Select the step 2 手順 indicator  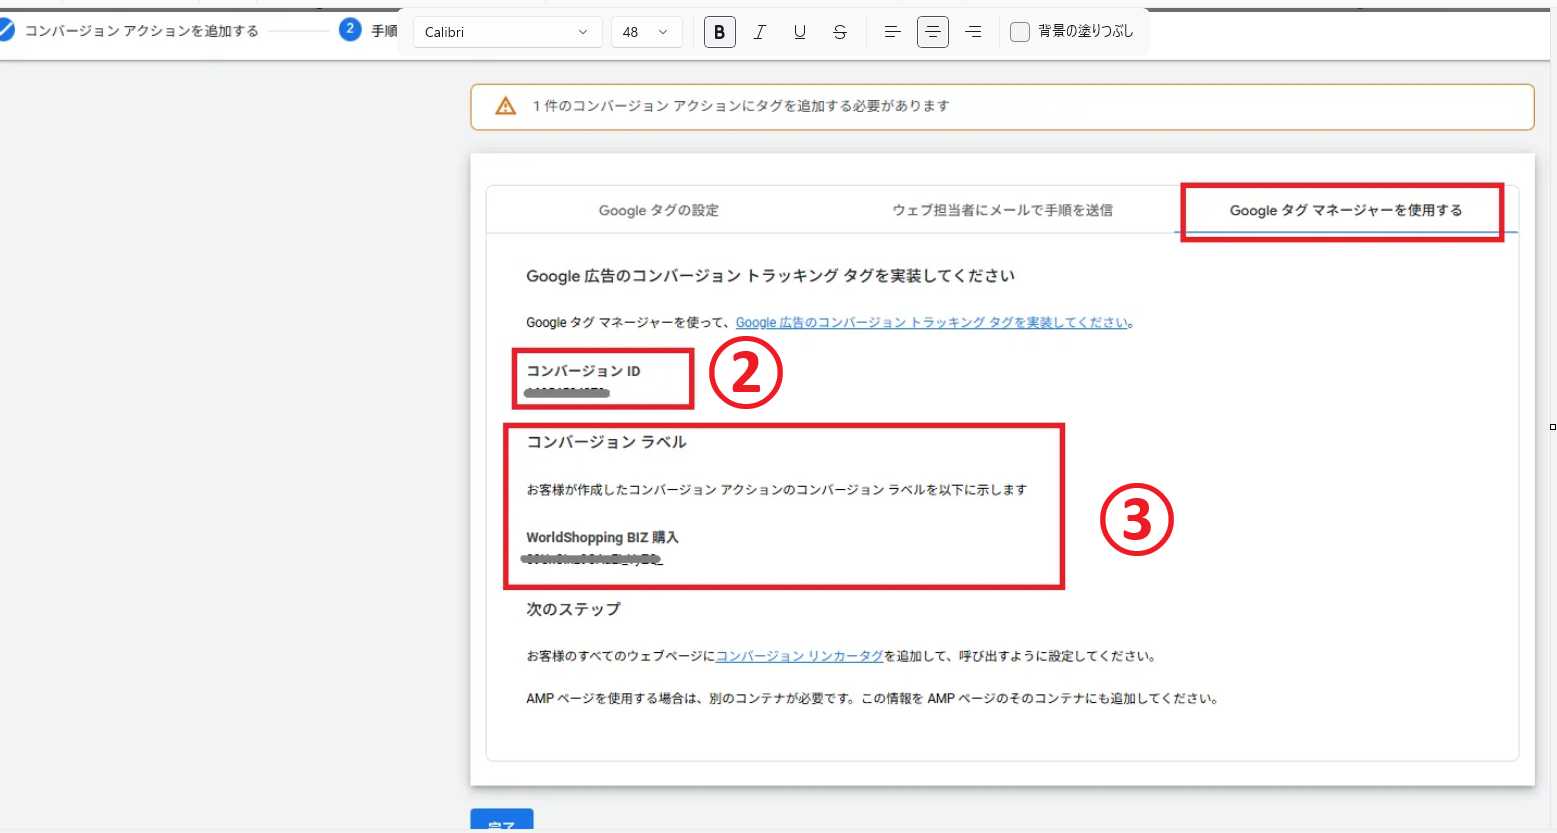pyautogui.click(x=350, y=30)
